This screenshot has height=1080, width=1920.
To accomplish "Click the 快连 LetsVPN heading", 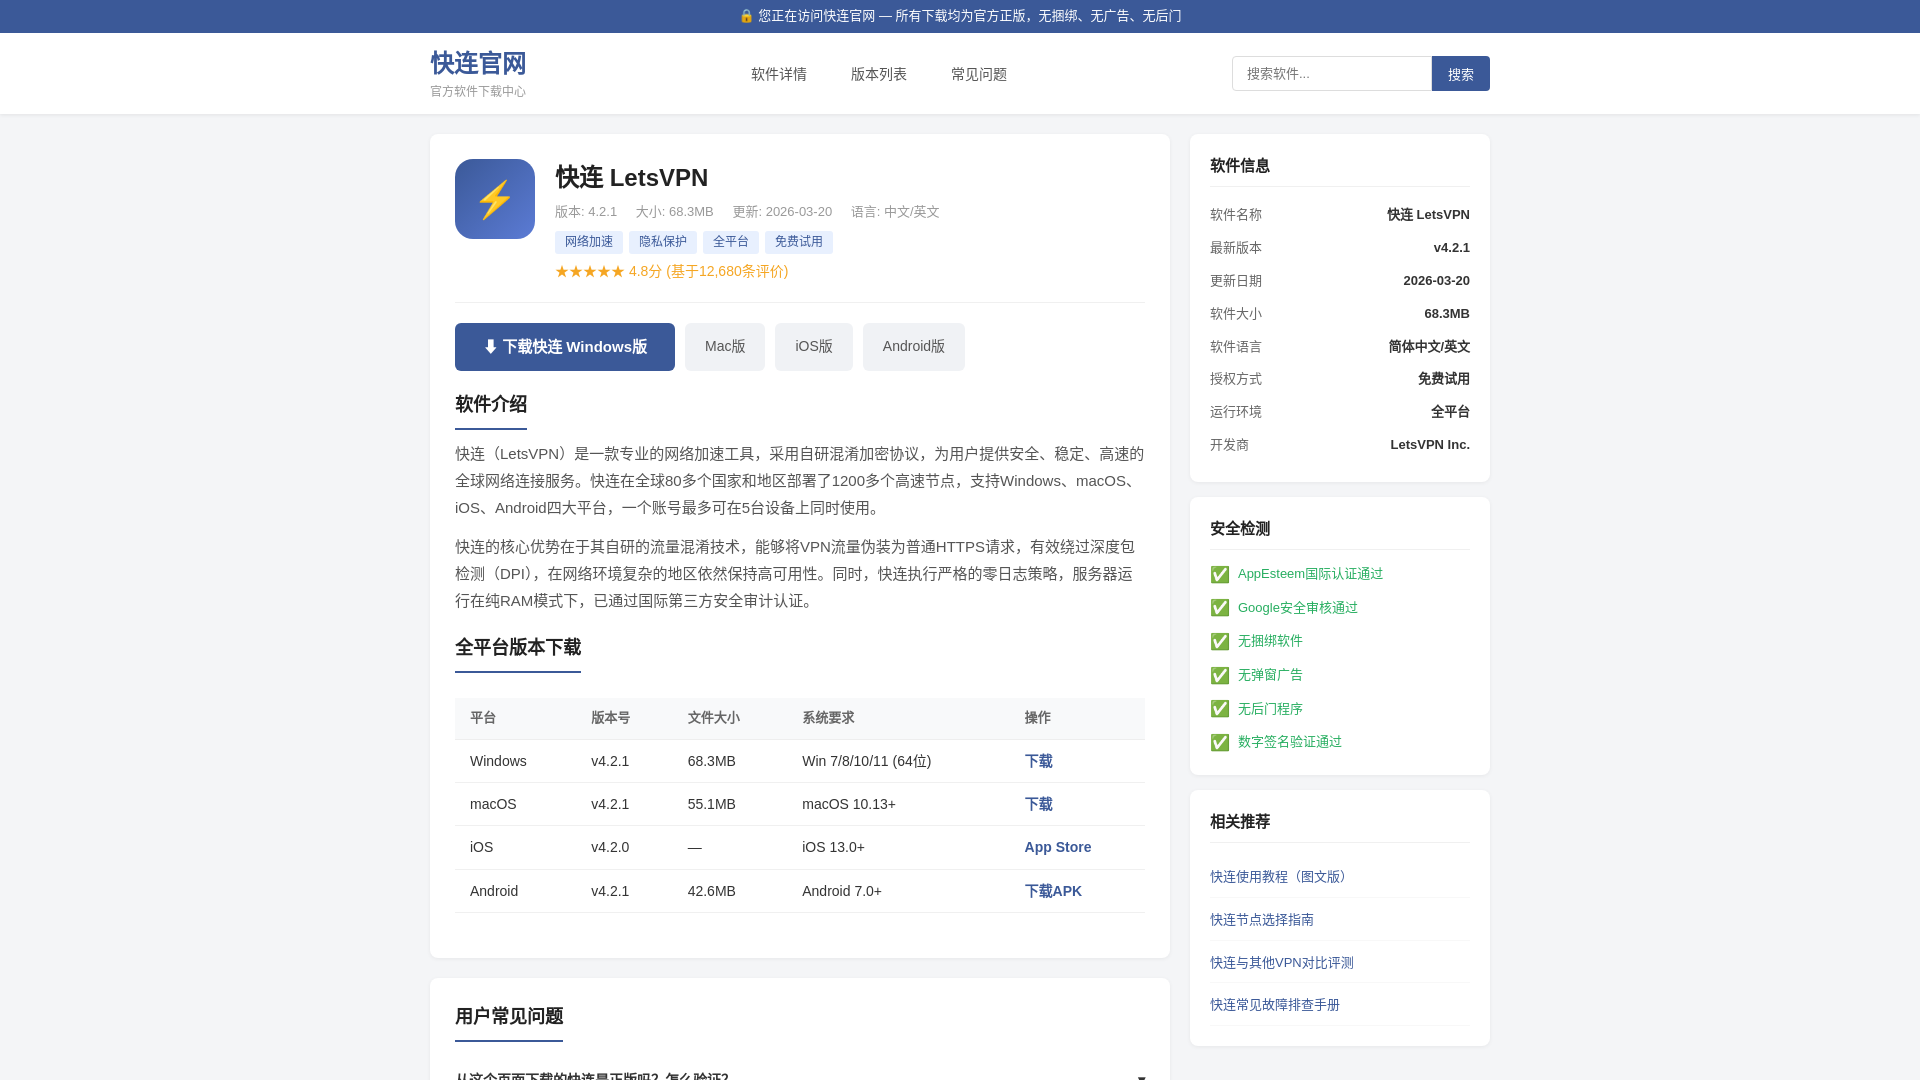I will 632,178.
